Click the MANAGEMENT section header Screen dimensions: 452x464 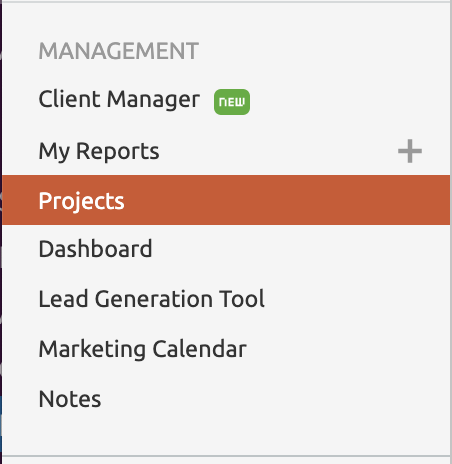click(119, 51)
